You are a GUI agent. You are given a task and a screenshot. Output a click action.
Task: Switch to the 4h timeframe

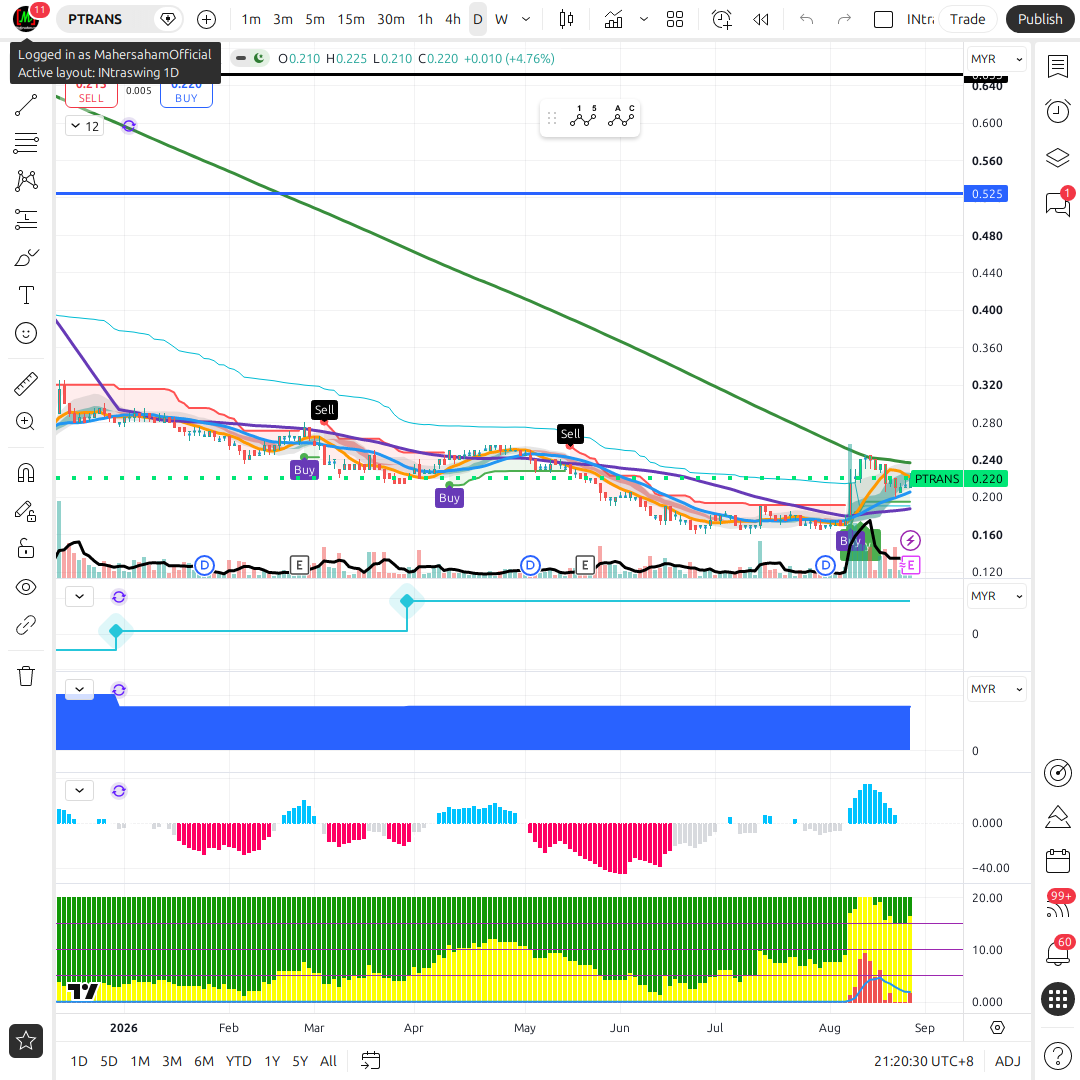point(453,19)
